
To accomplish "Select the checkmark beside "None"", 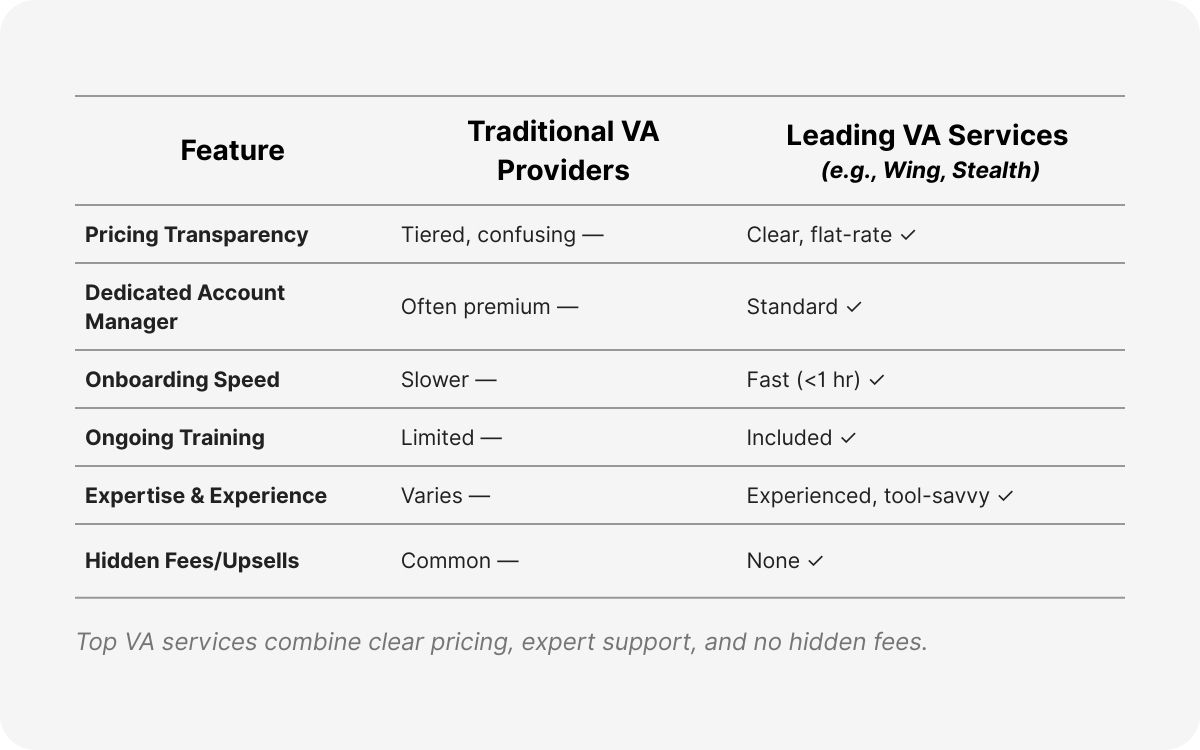I will [816, 562].
